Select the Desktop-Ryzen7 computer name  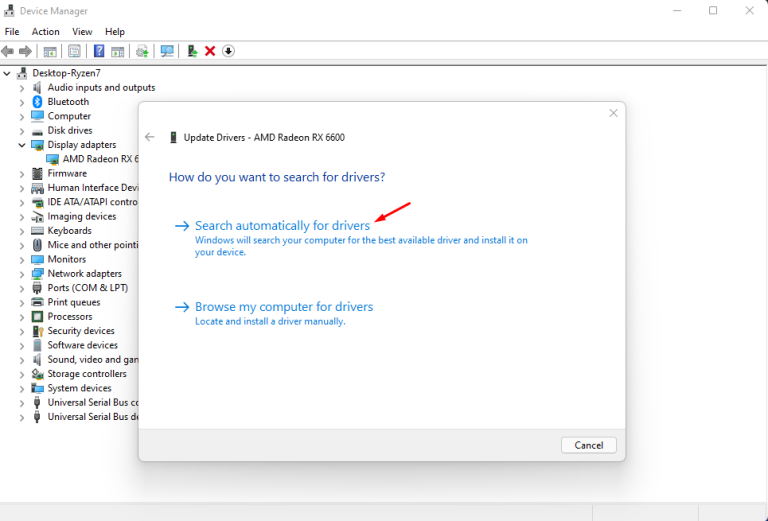67,73
